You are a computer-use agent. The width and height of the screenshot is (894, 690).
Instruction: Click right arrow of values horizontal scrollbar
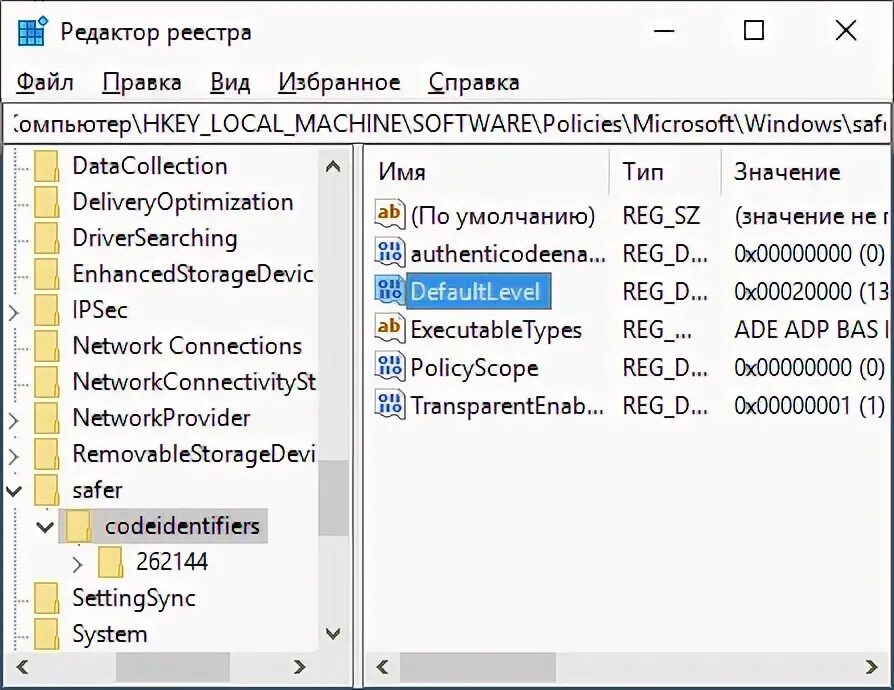871,667
